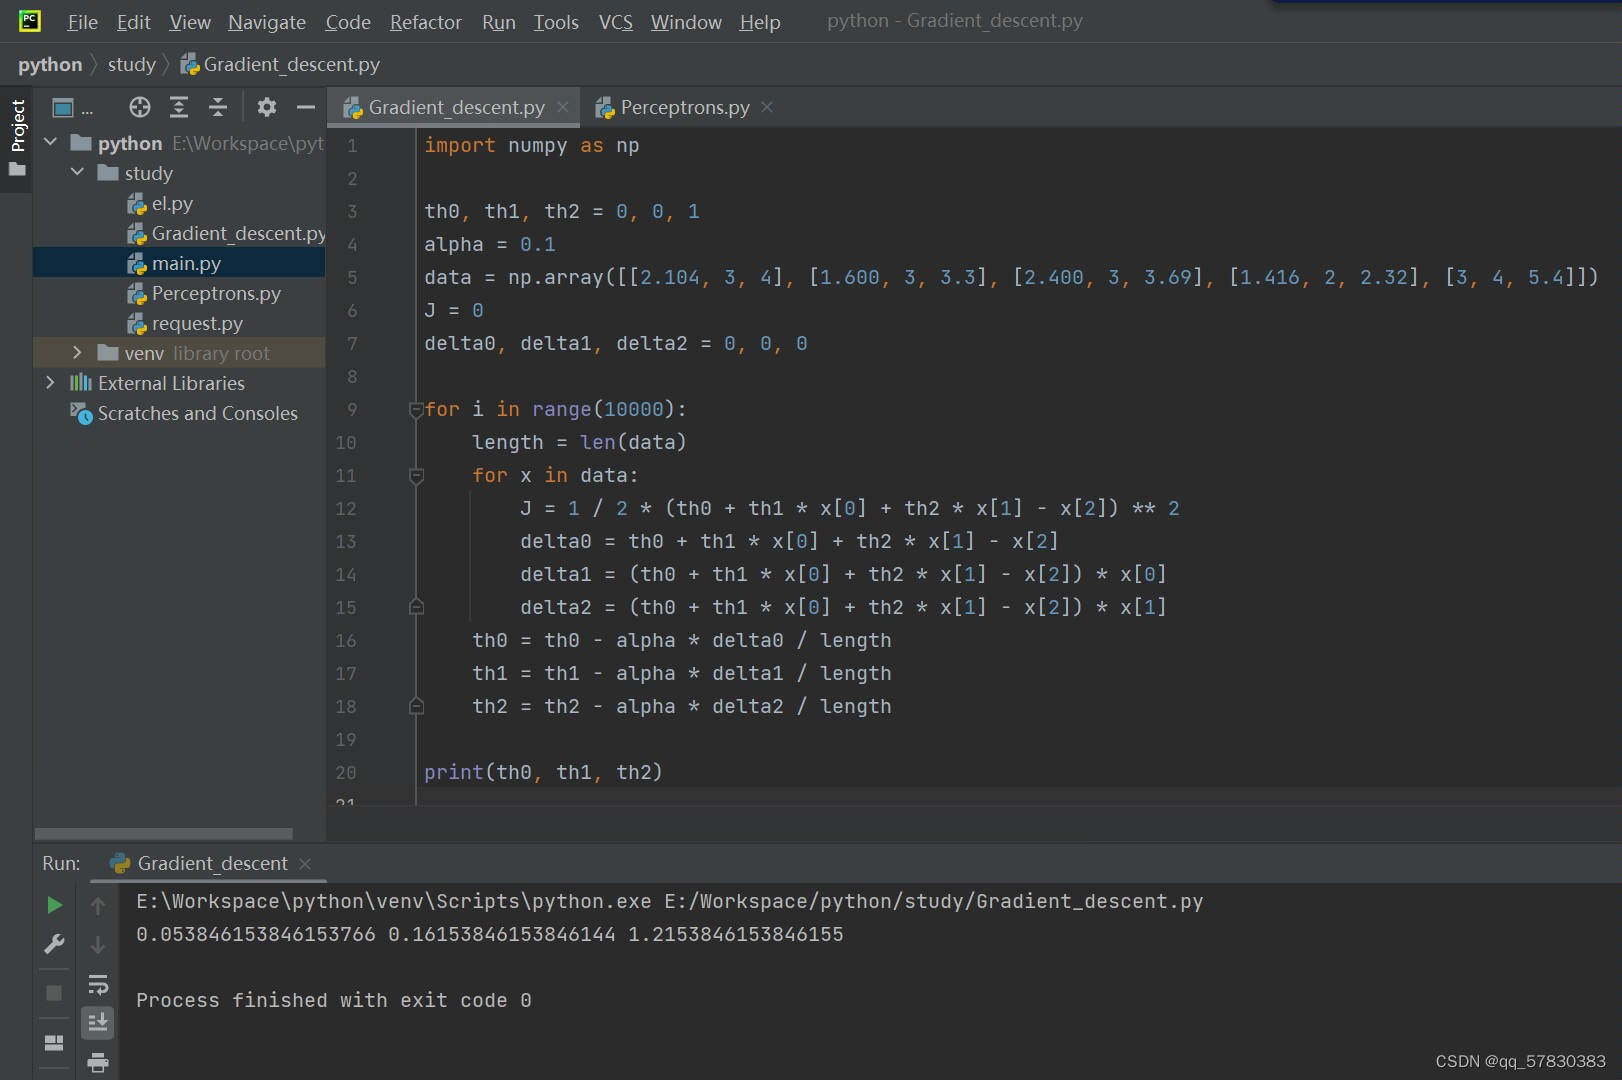
Task: Open the Edit menu
Action: point(133,22)
